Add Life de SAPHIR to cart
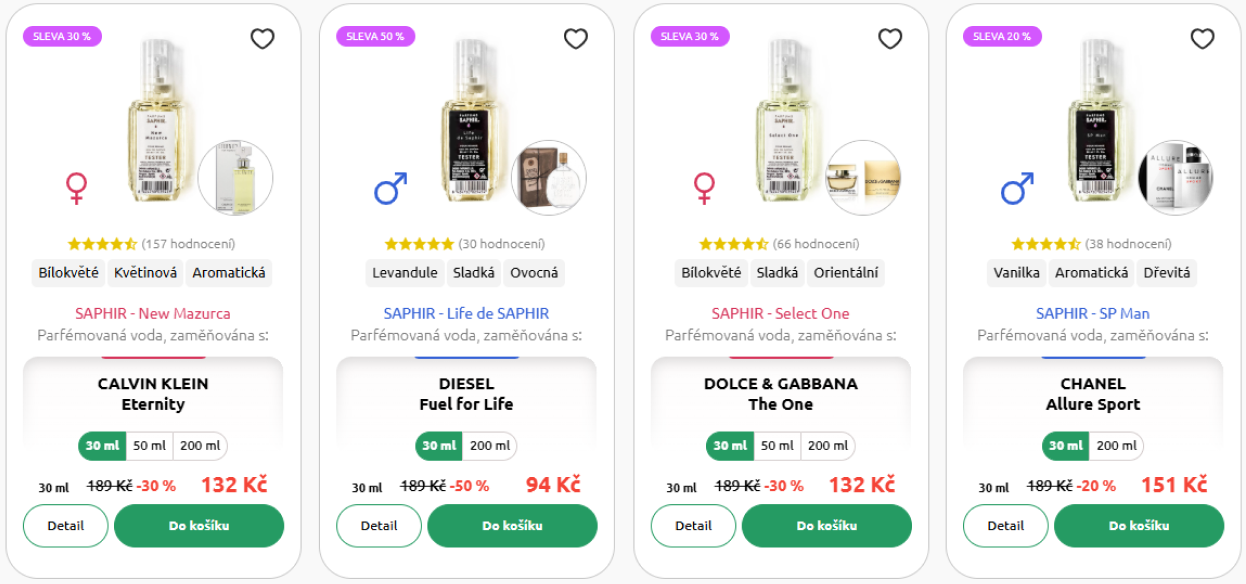This screenshot has width=1246, height=584. (512, 526)
